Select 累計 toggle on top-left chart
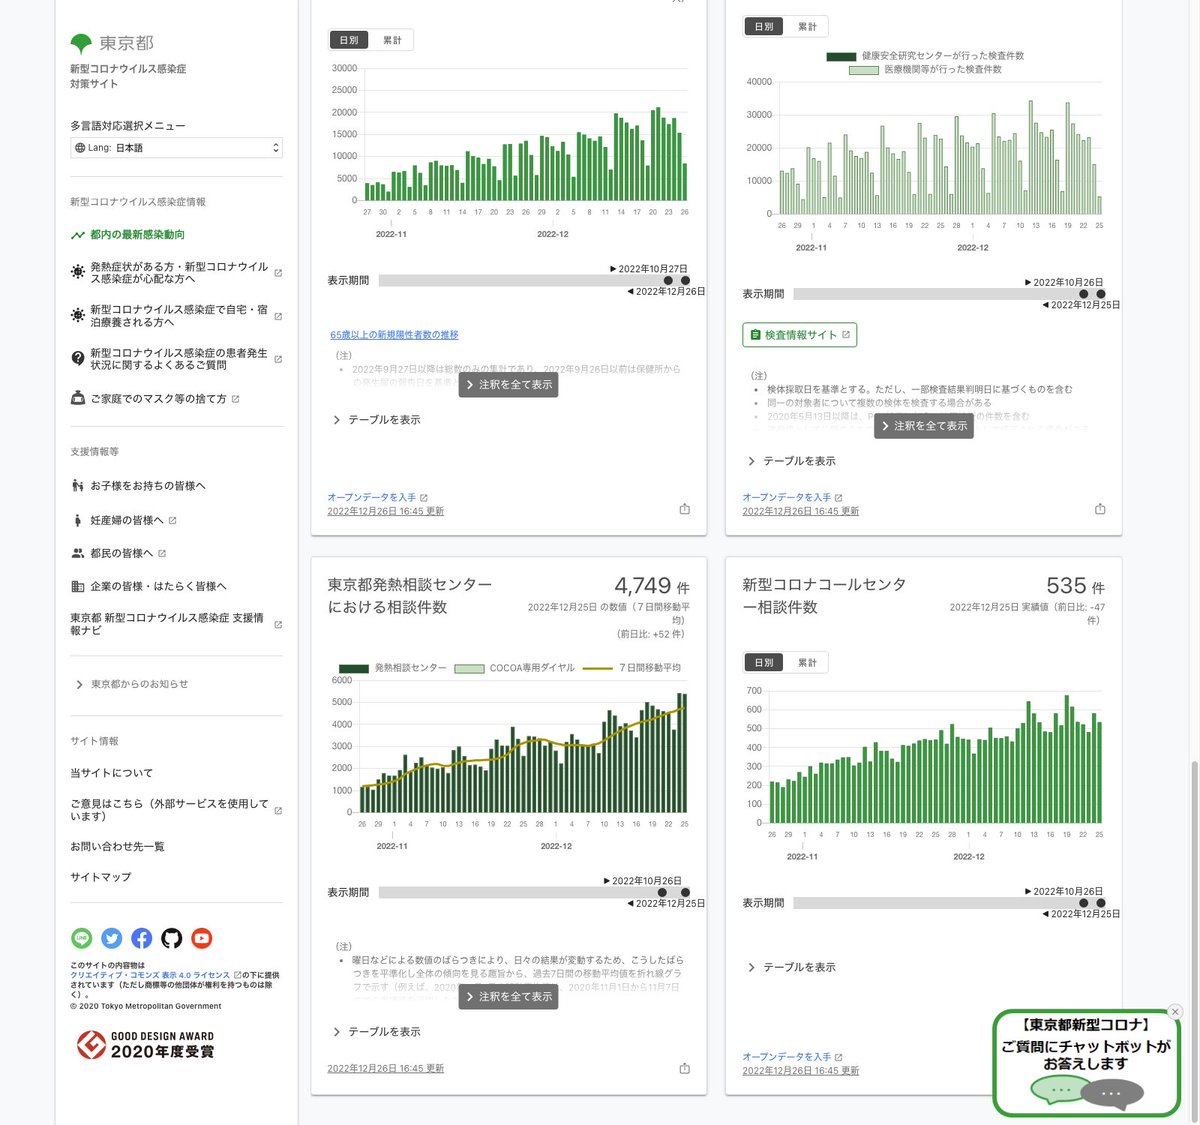1200x1125 pixels. tap(392, 40)
